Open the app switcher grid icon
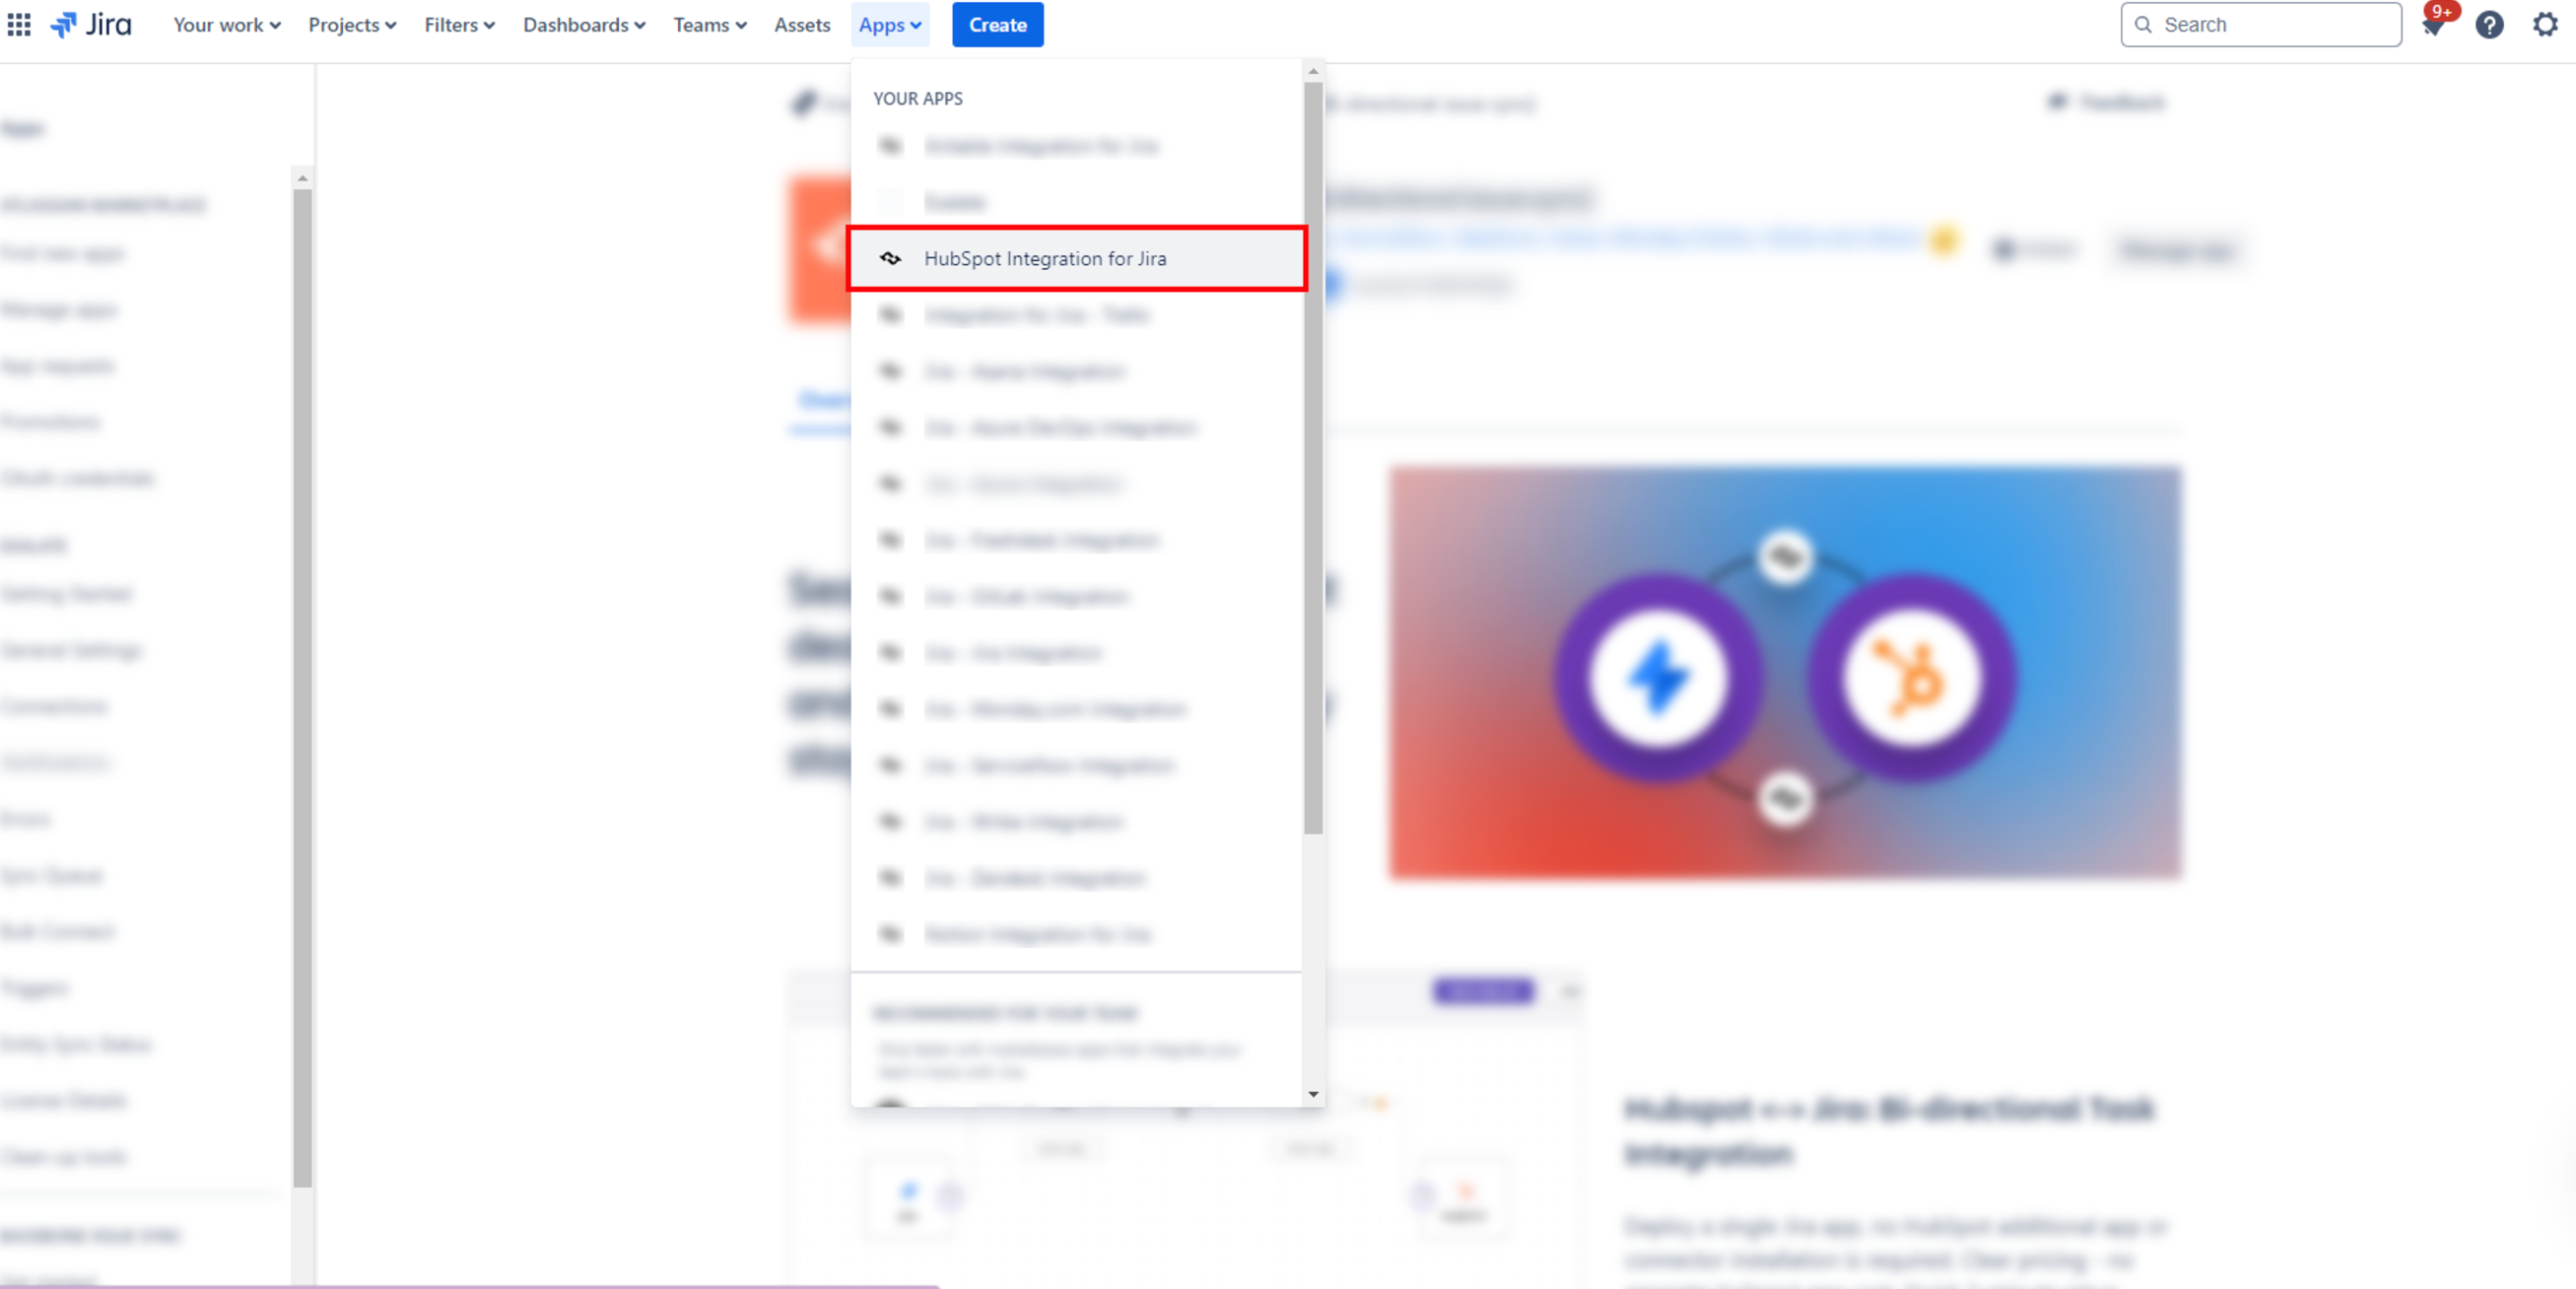The width and height of the screenshot is (2576, 1289). (19, 24)
